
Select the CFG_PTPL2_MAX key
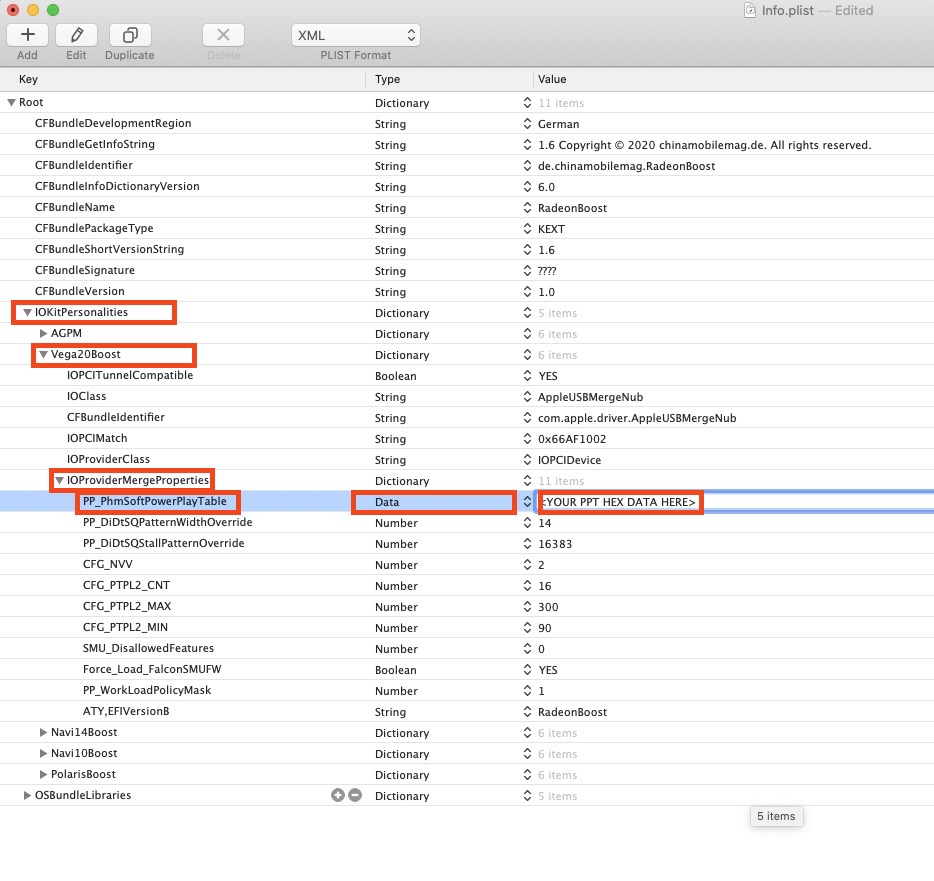(126, 606)
